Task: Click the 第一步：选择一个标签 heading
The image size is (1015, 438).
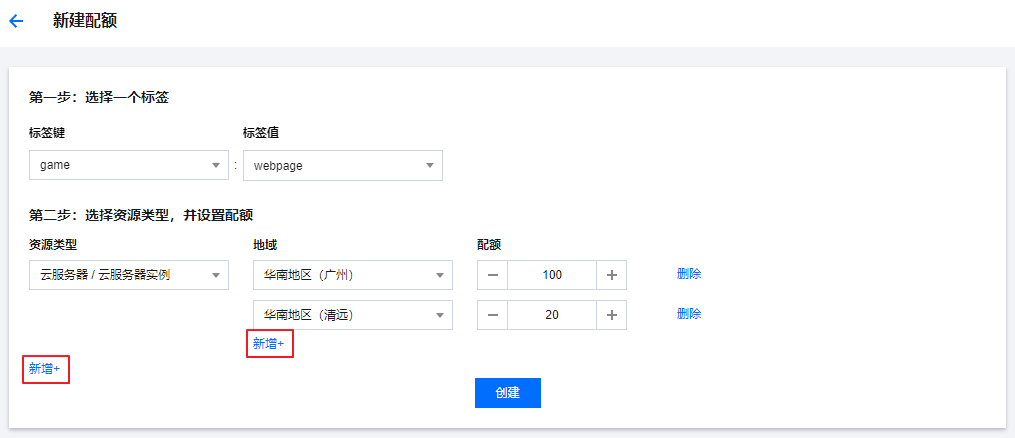Action: [x=99, y=98]
